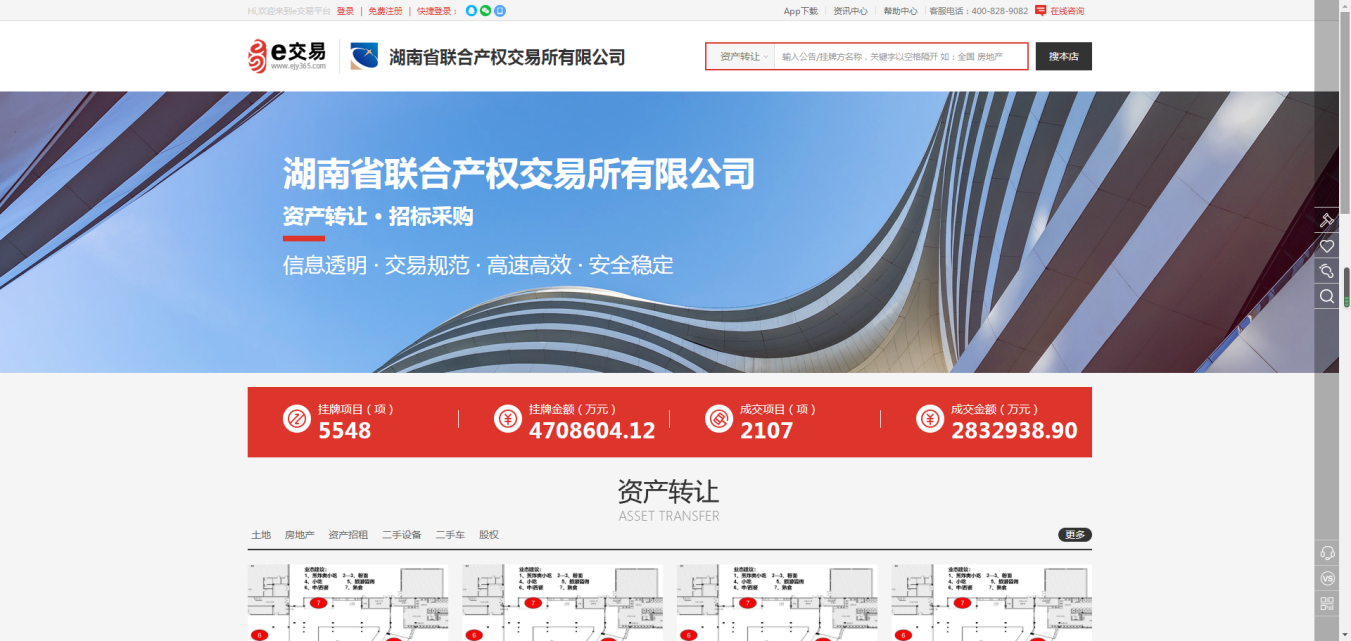This screenshot has width=1351, height=641.
Task: Click the listed projects count 5548
Action: [x=345, y=431]
